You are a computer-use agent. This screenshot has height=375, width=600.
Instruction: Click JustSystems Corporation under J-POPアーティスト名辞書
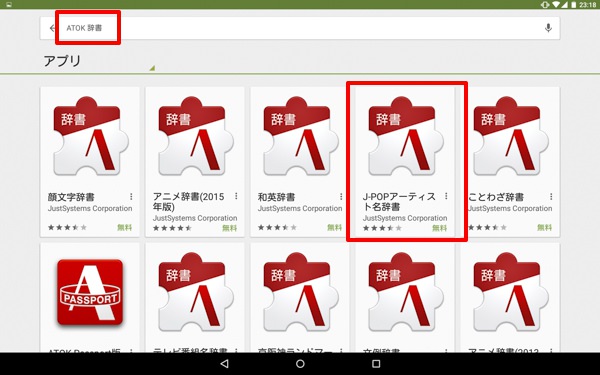(x=405, y=218)
